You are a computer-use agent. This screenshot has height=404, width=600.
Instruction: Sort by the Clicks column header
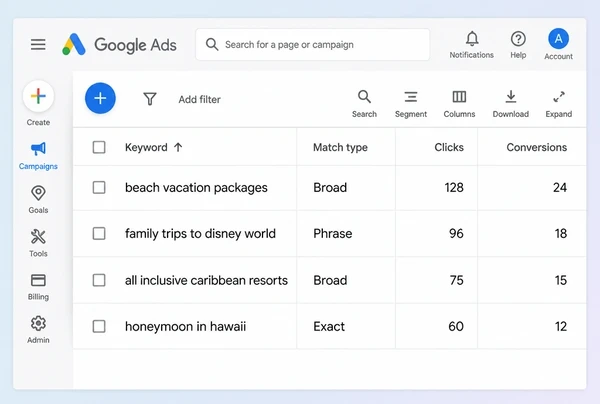[449, 147]
